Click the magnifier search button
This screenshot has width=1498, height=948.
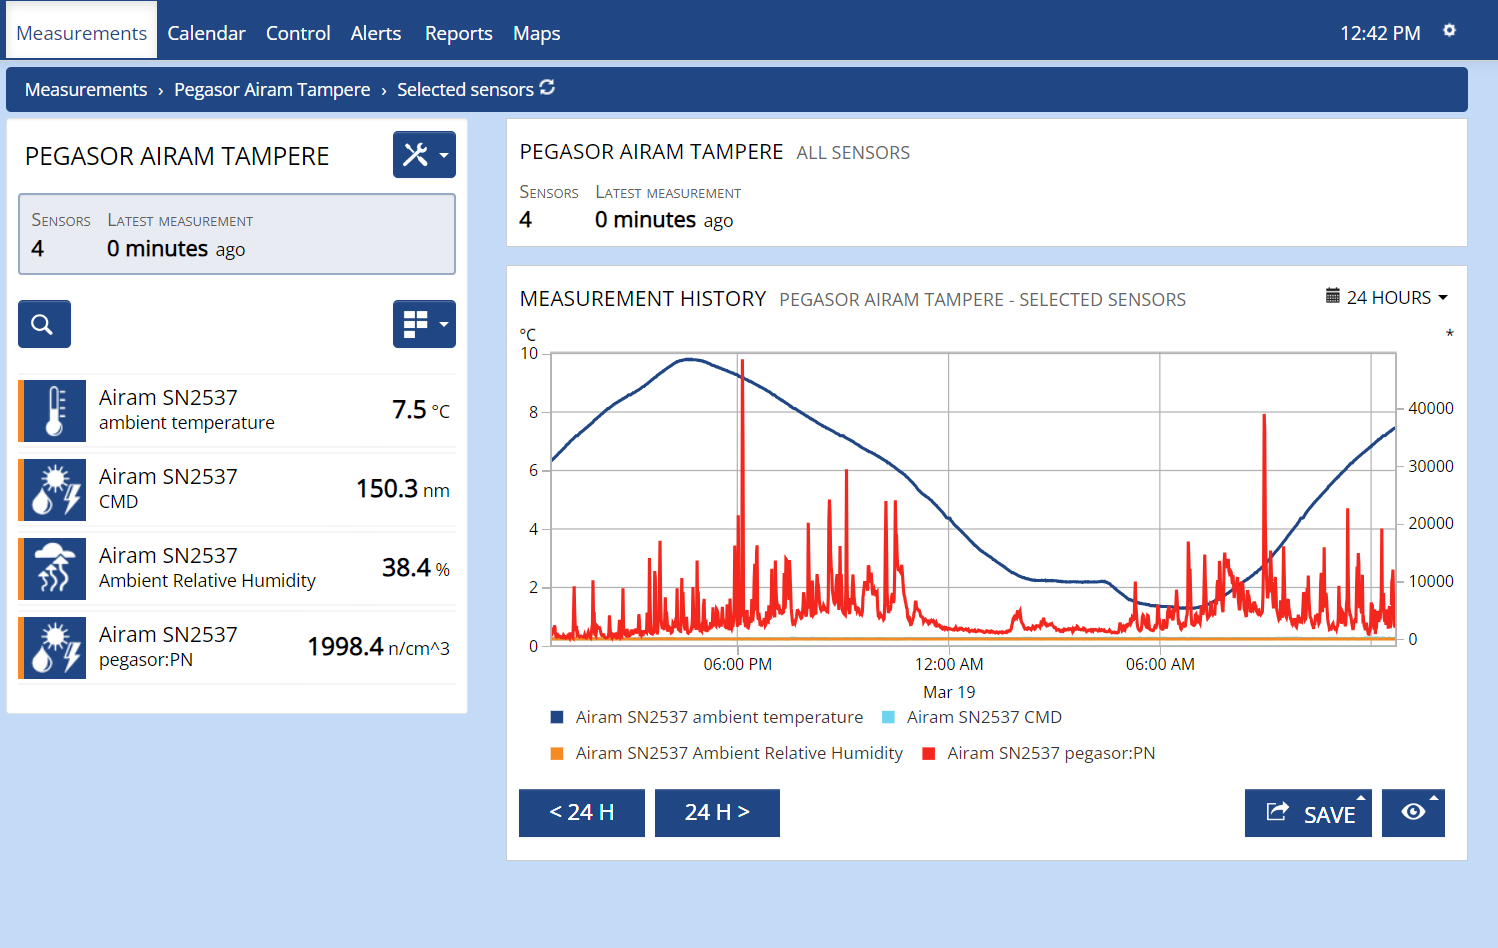(x=44, y=324)
